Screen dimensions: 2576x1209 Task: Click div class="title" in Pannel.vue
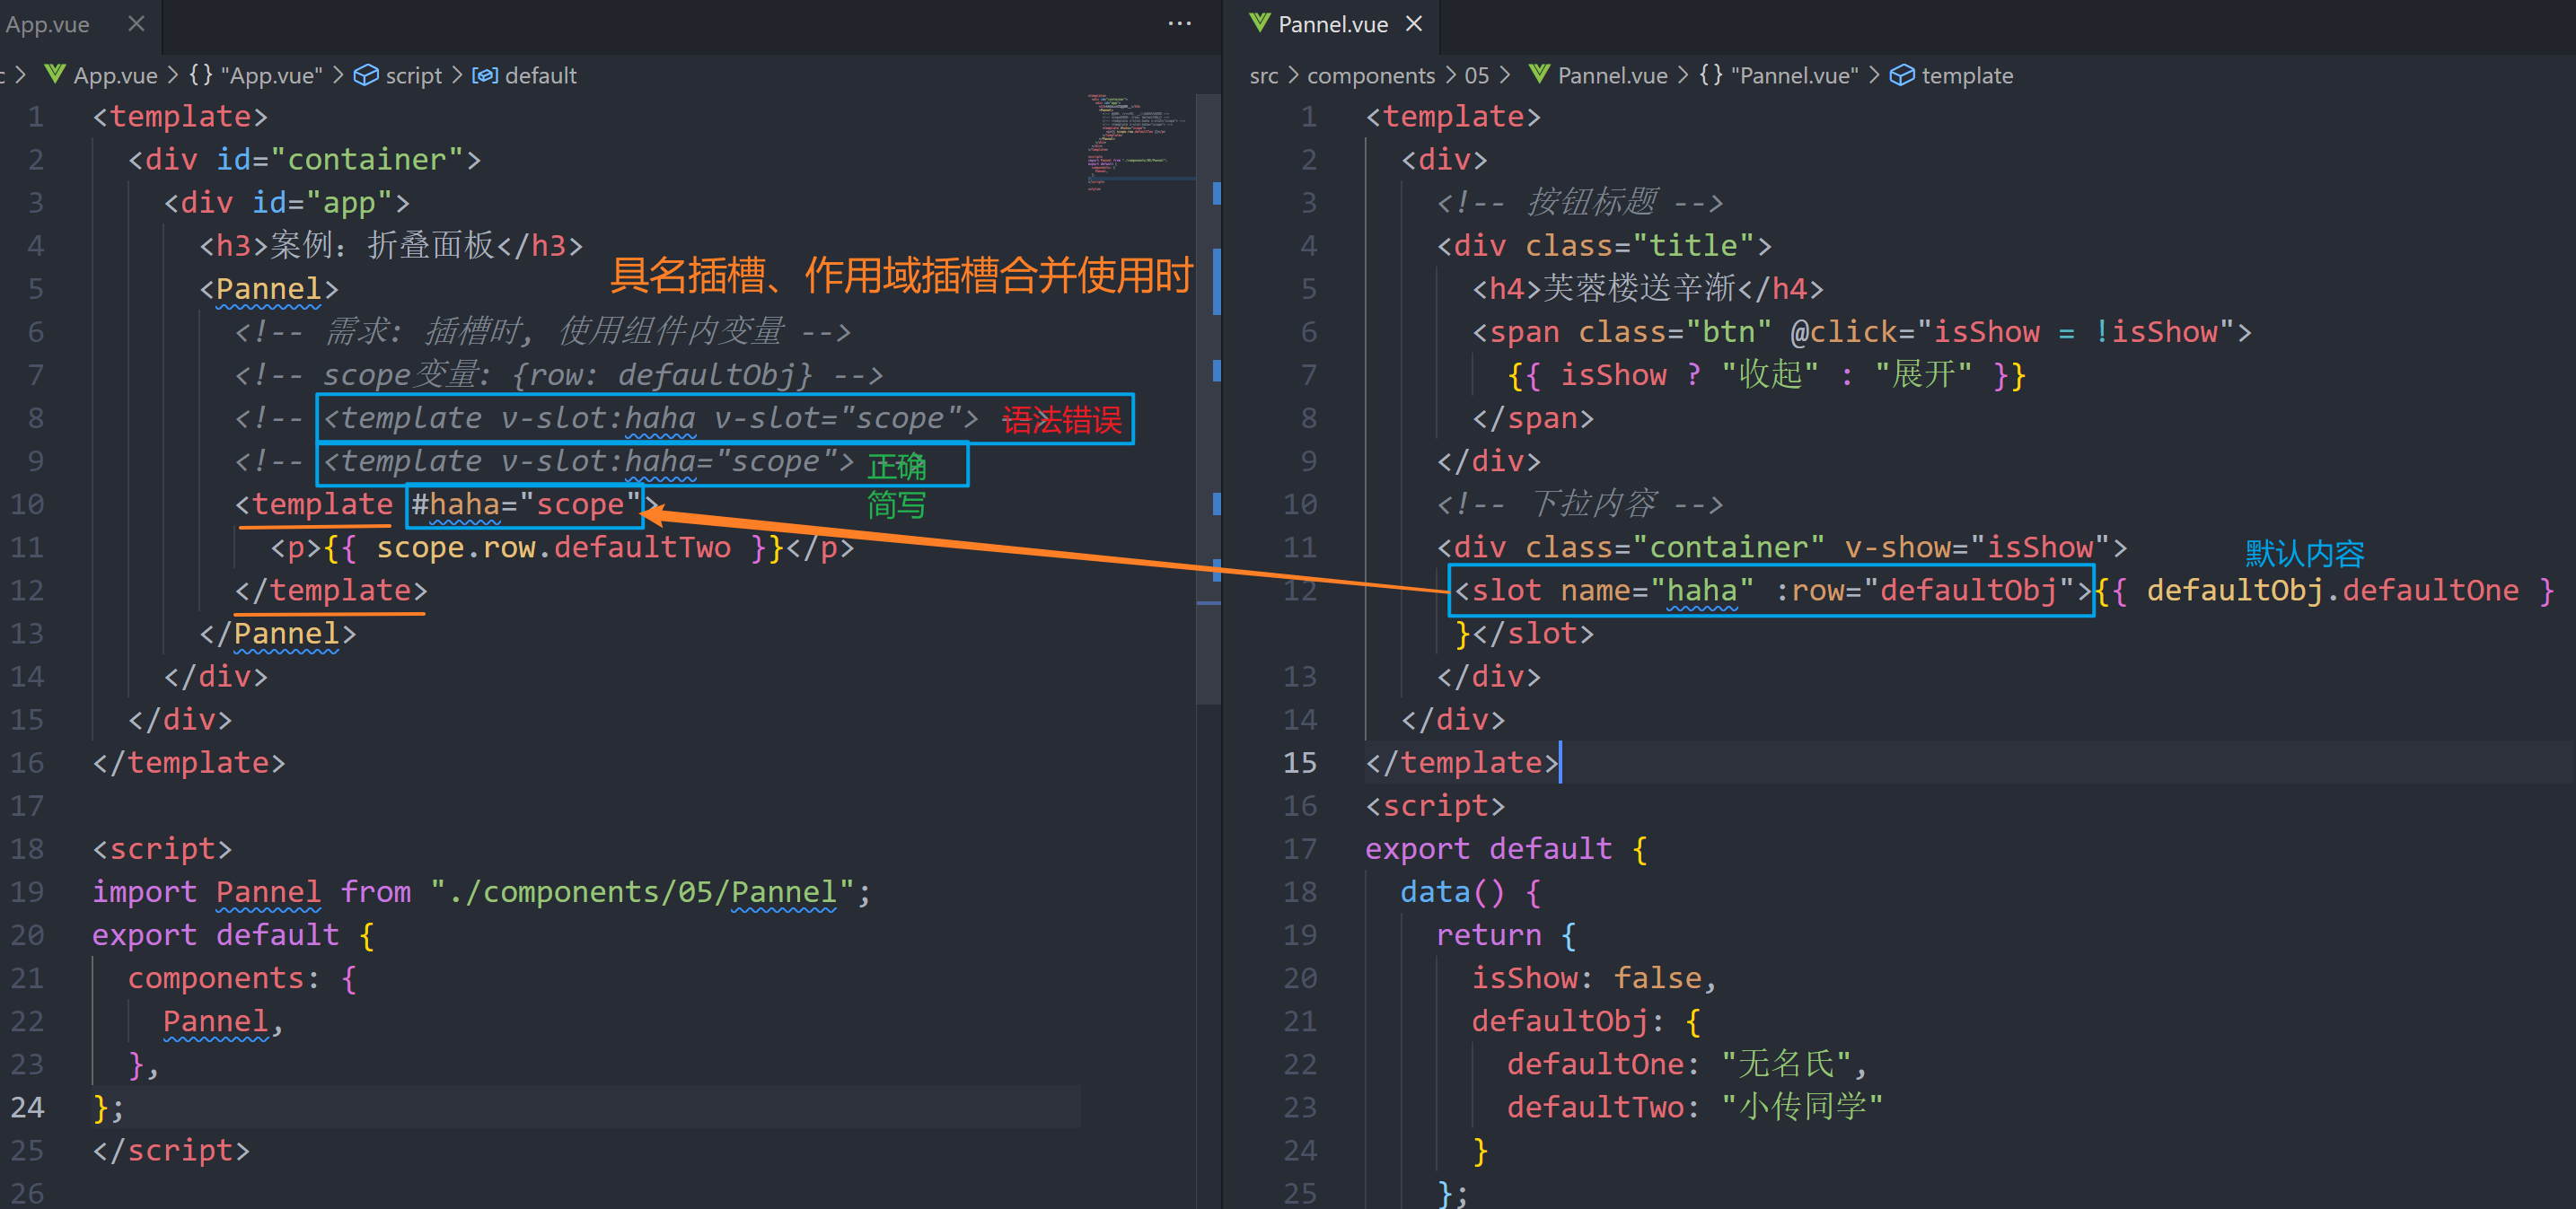tap(1604, 246)
